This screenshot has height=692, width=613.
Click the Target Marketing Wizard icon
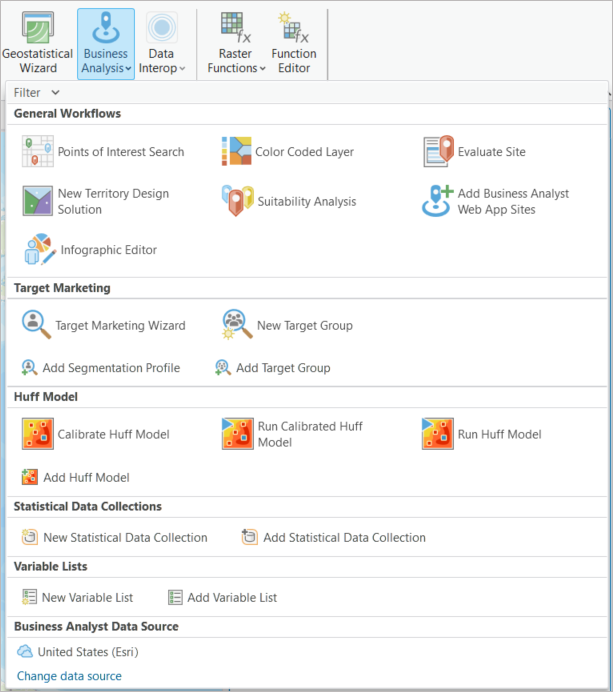tap(37, 325)
